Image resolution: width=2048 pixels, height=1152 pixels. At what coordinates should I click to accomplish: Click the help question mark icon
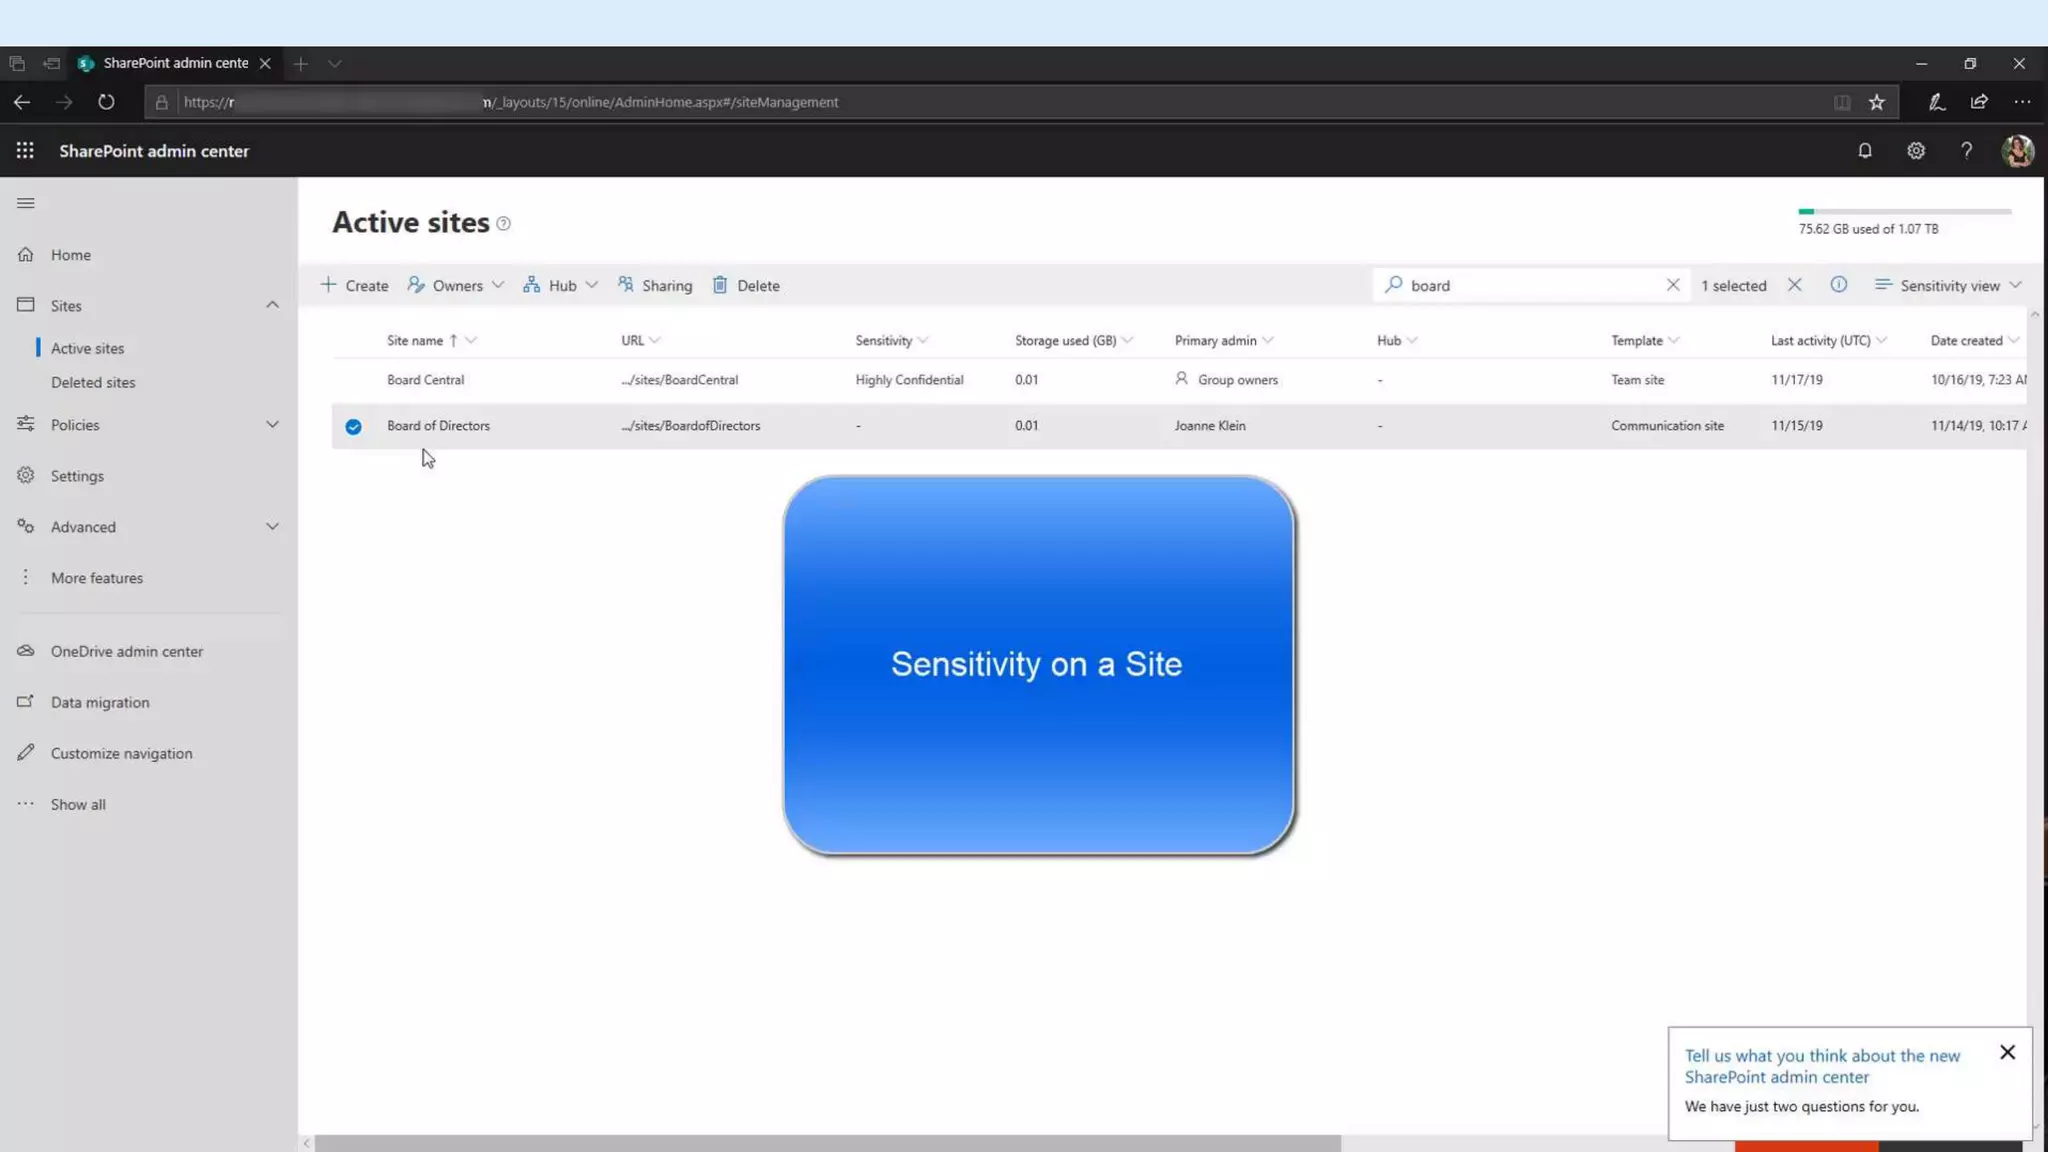[x=1966, y=151]
